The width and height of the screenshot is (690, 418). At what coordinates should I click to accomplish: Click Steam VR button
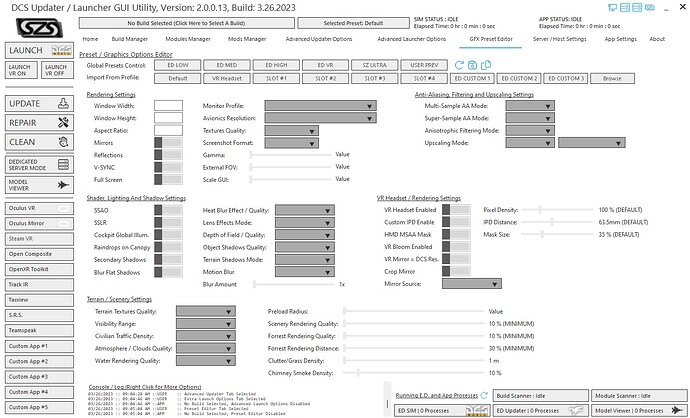pyautogui.click(x=39, y=238)
